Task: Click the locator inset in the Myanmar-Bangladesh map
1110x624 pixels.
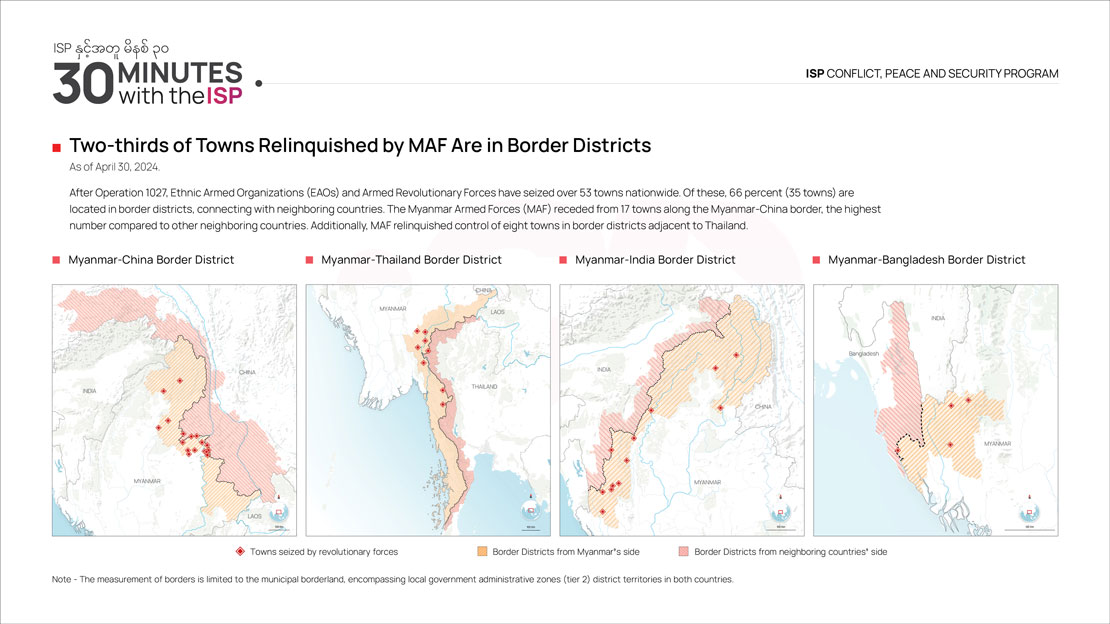Action: [x=1030, y=512]
